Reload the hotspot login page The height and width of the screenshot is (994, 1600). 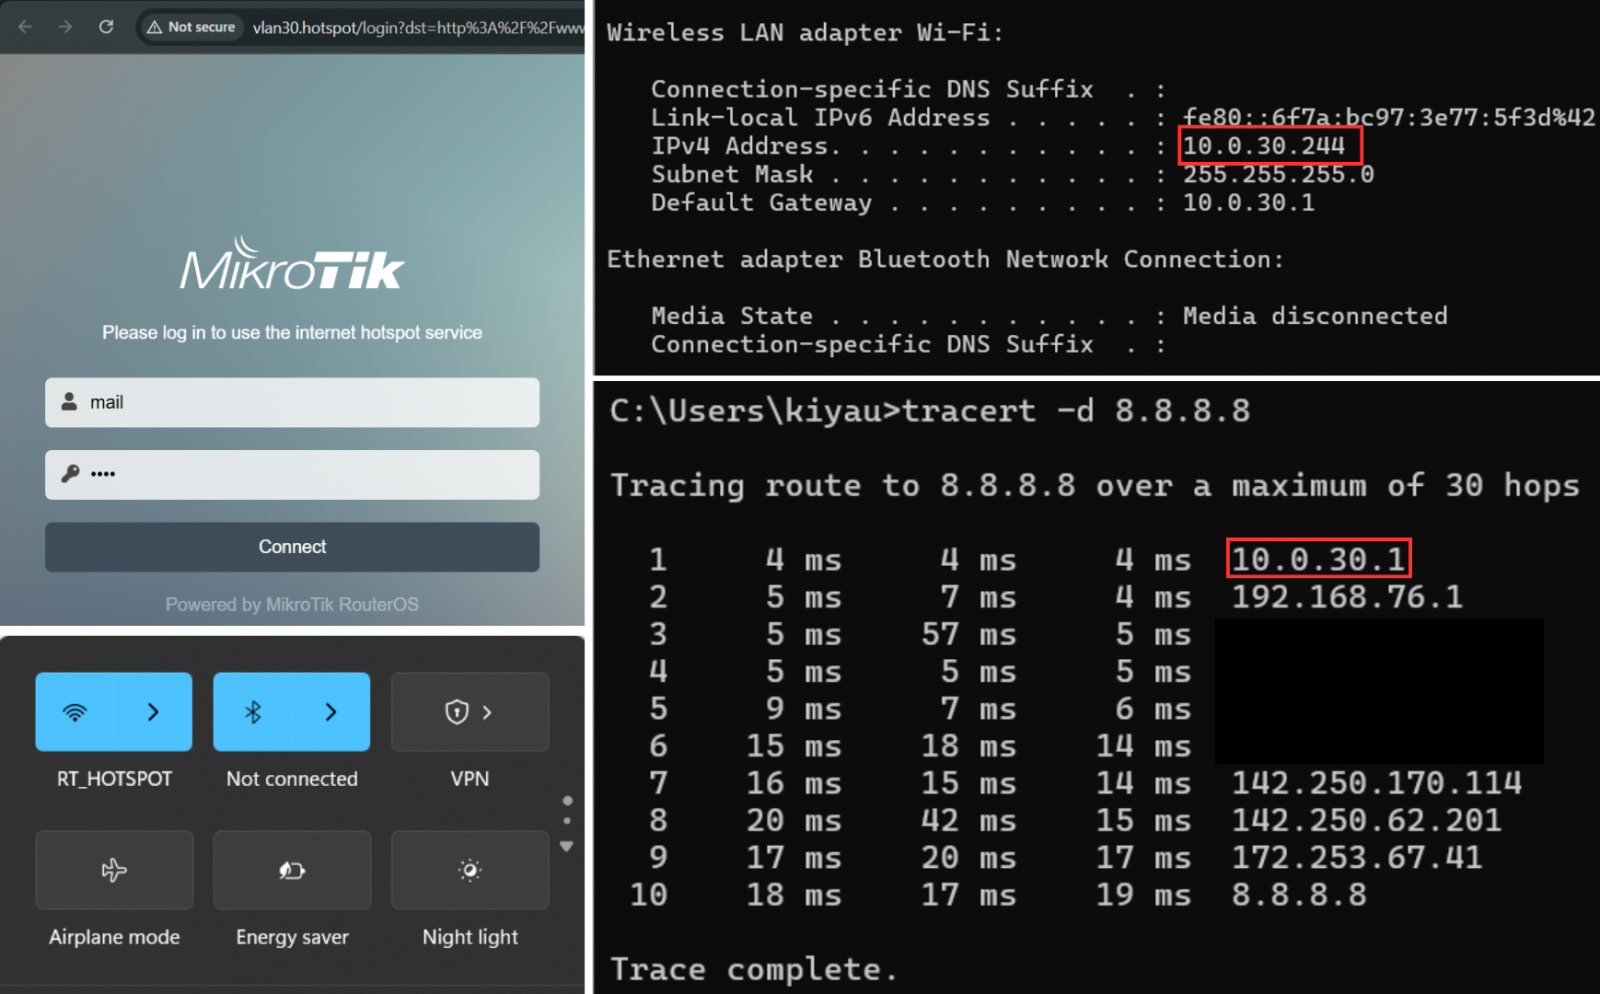[106, 27]
